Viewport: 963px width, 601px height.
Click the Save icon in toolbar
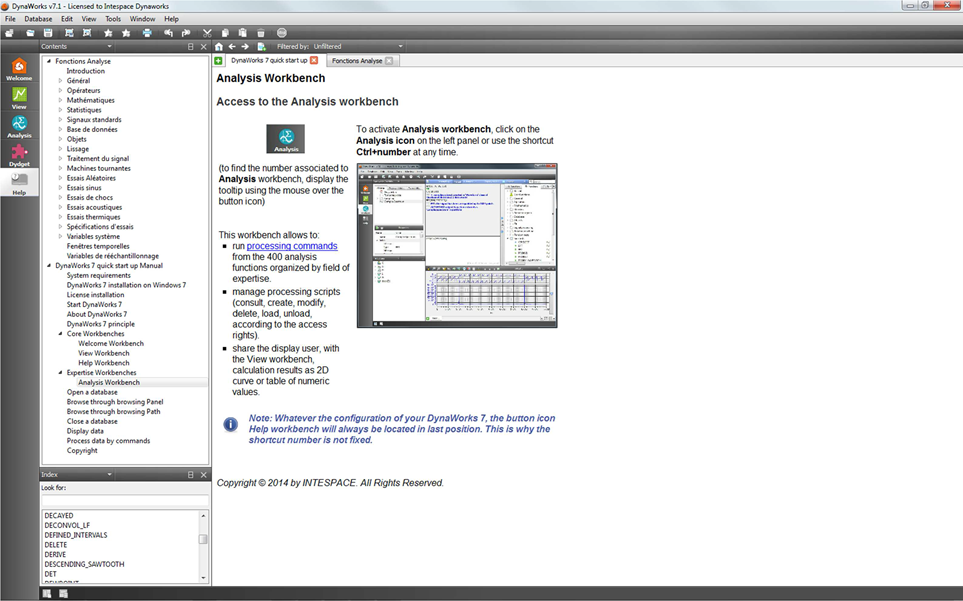[x=47, y=33]
